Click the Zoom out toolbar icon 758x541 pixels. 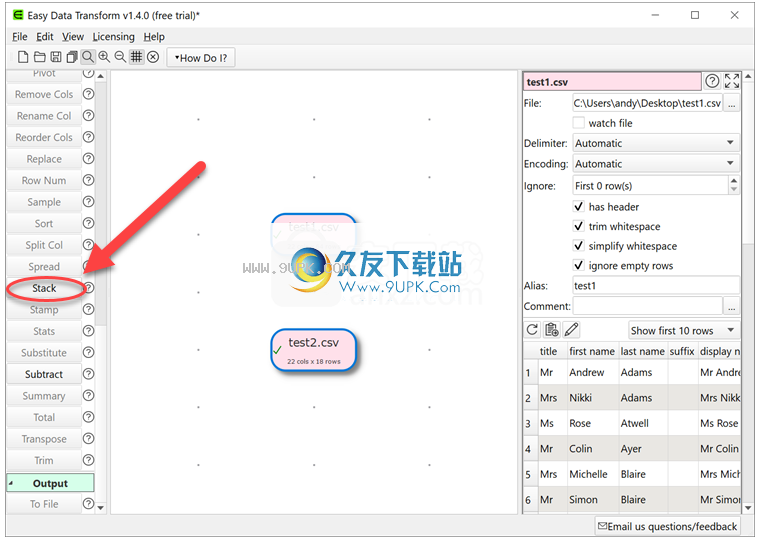pos(120,57)
